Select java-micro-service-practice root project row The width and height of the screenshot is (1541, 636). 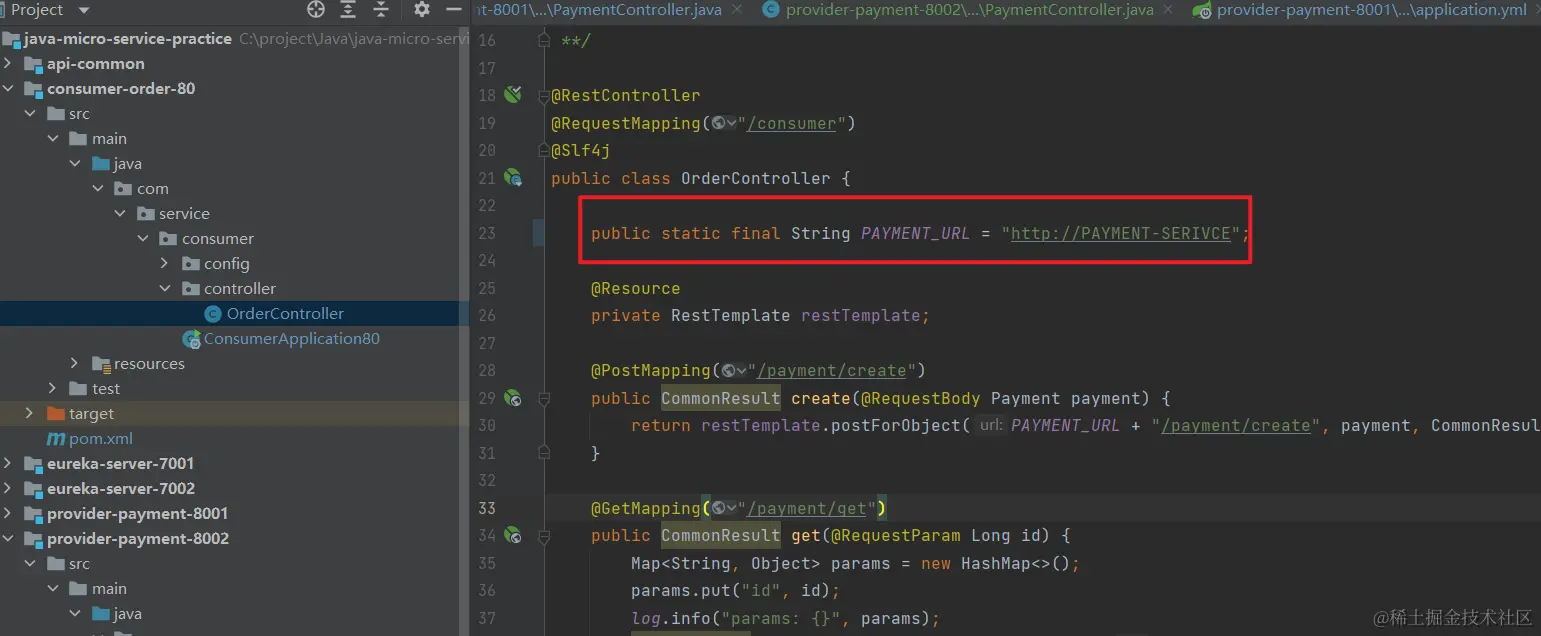coord(234,39)
